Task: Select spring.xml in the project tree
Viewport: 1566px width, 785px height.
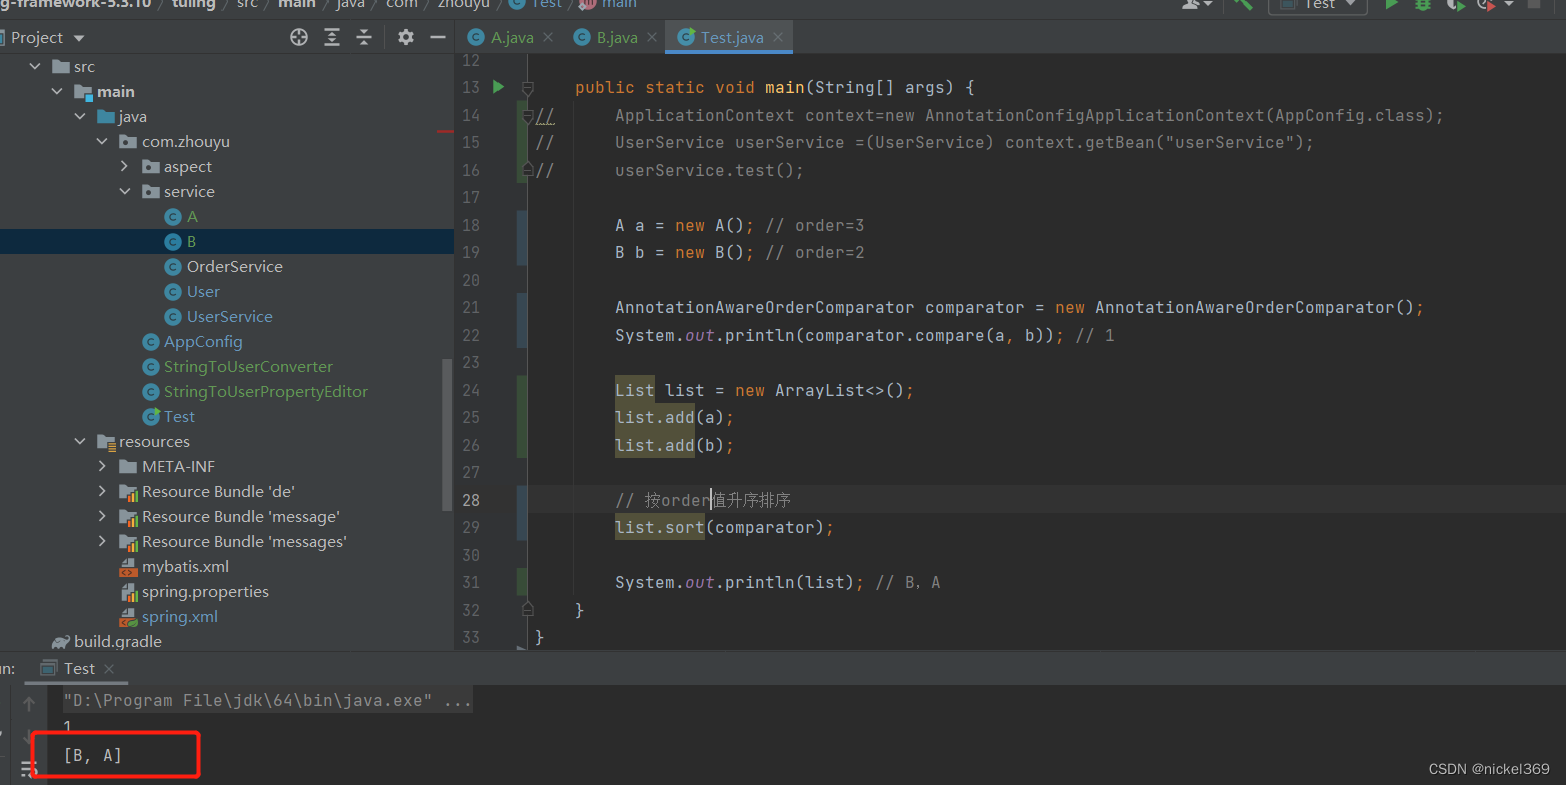Action: click(179, 617)
